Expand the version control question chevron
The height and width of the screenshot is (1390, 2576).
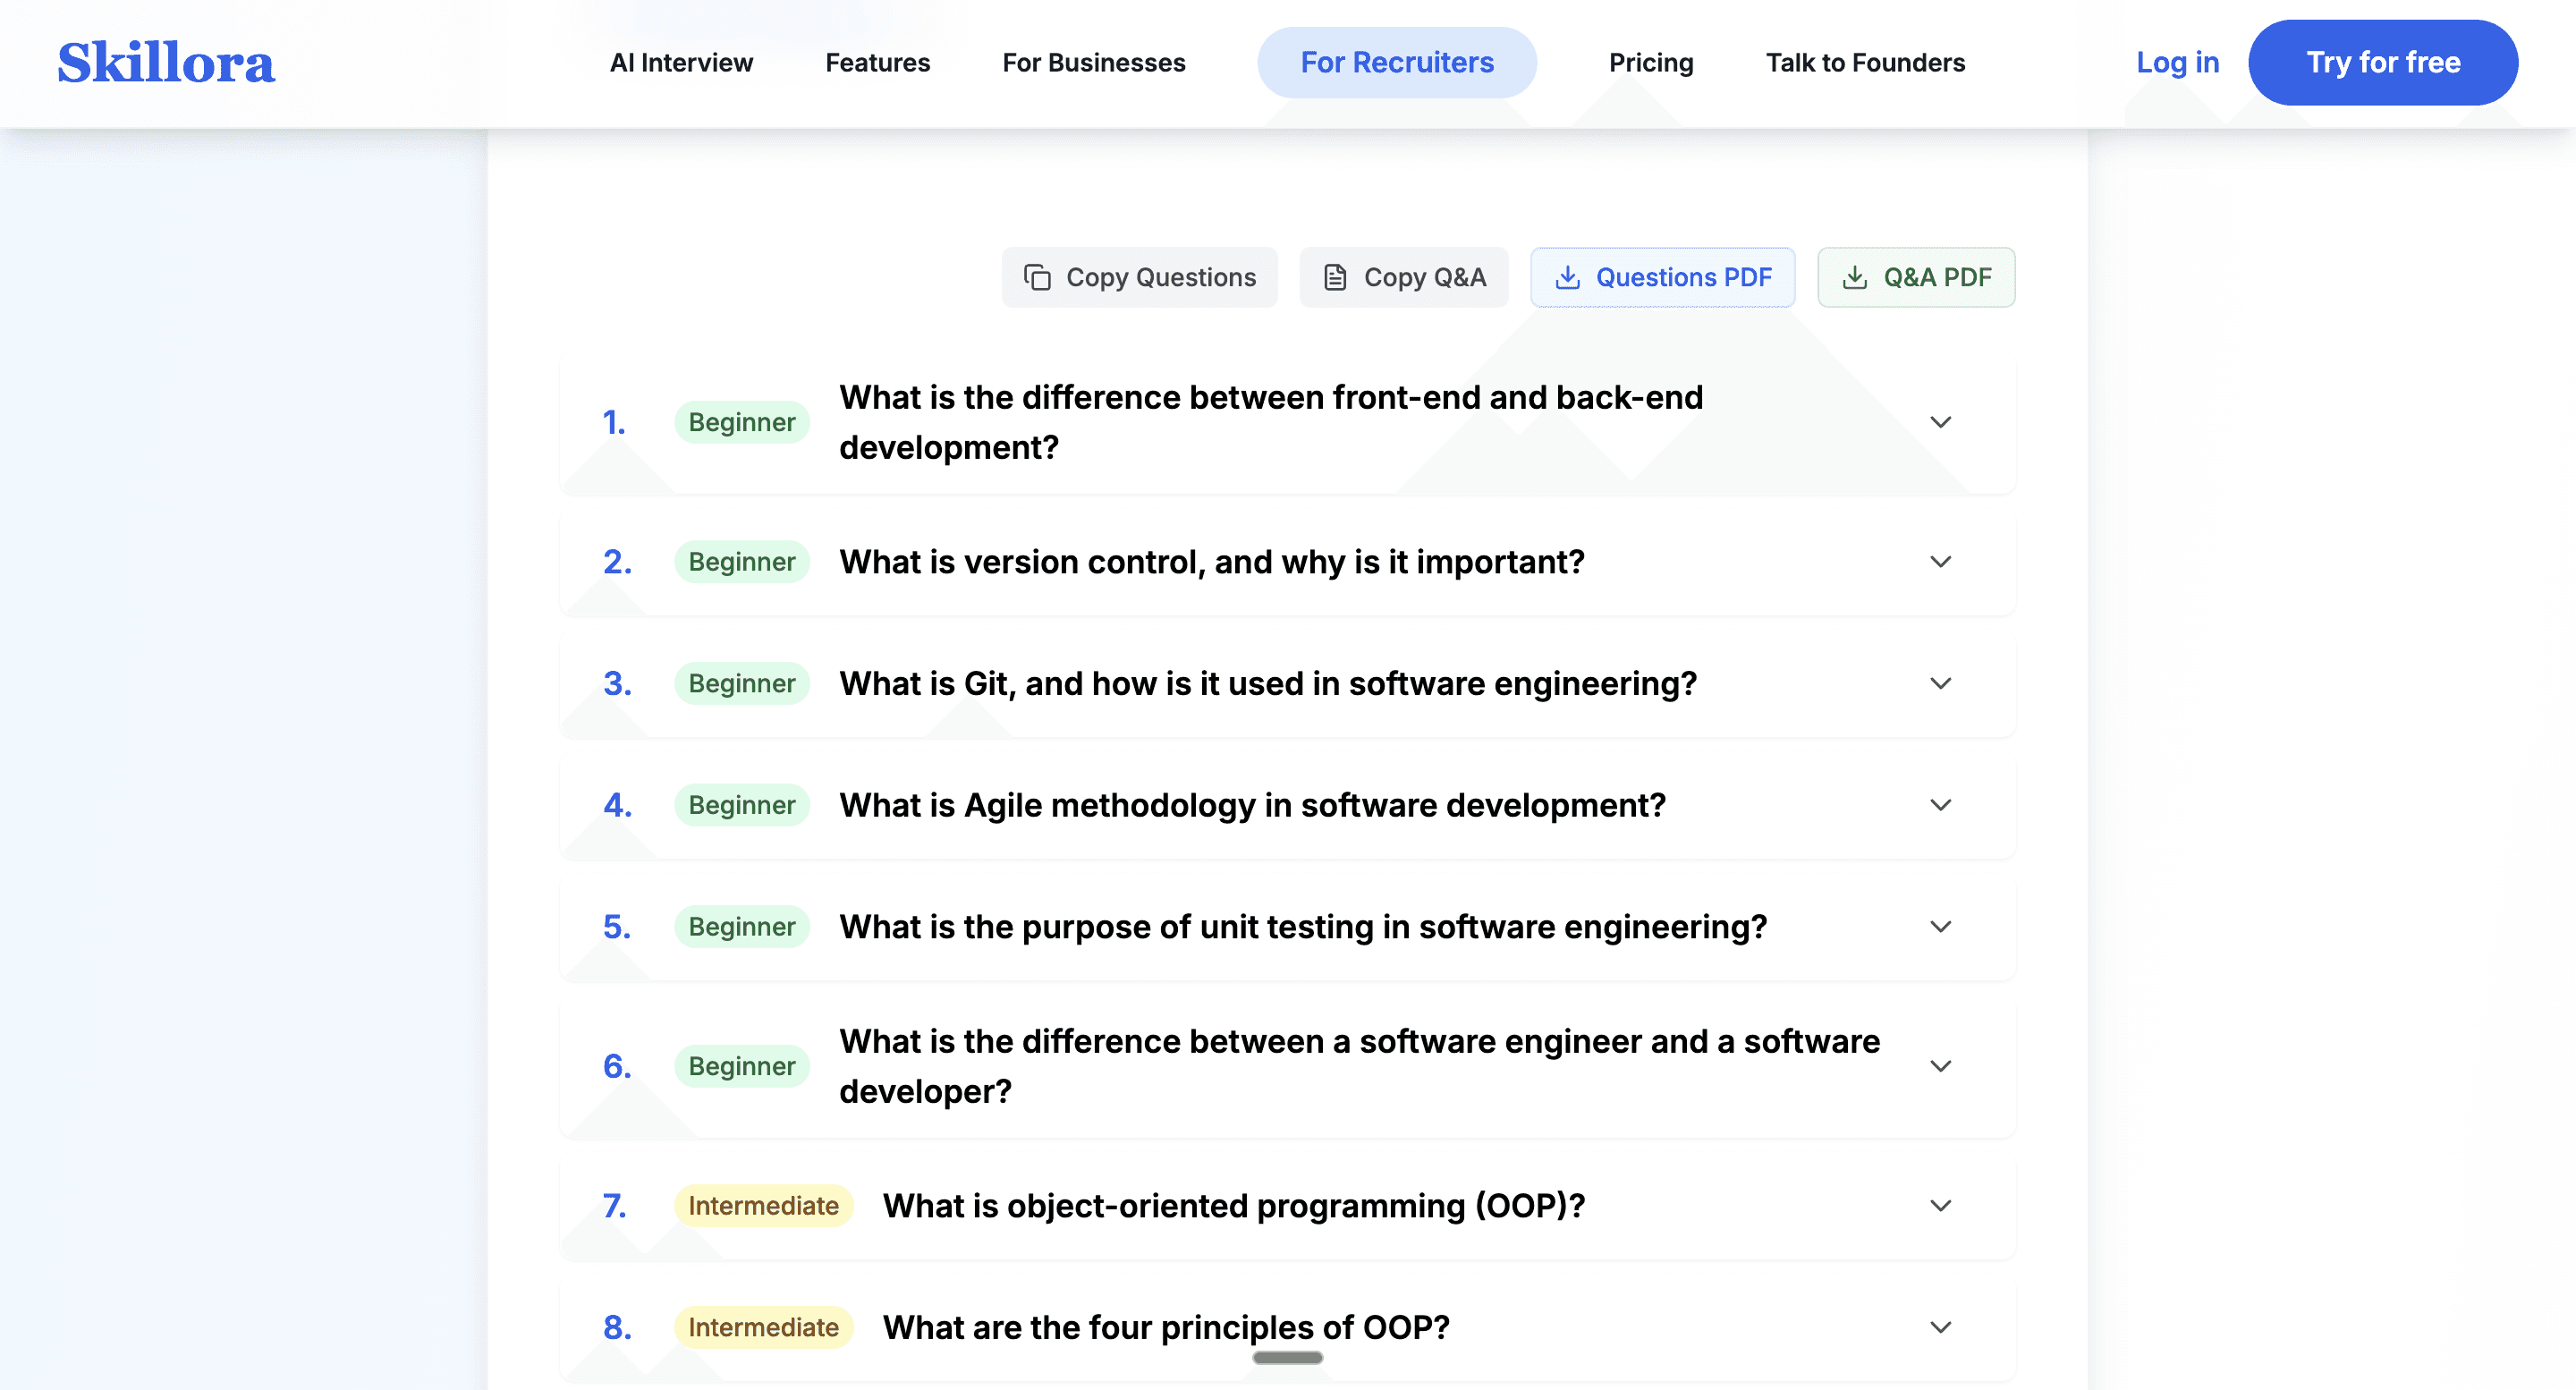(1940, 562)
